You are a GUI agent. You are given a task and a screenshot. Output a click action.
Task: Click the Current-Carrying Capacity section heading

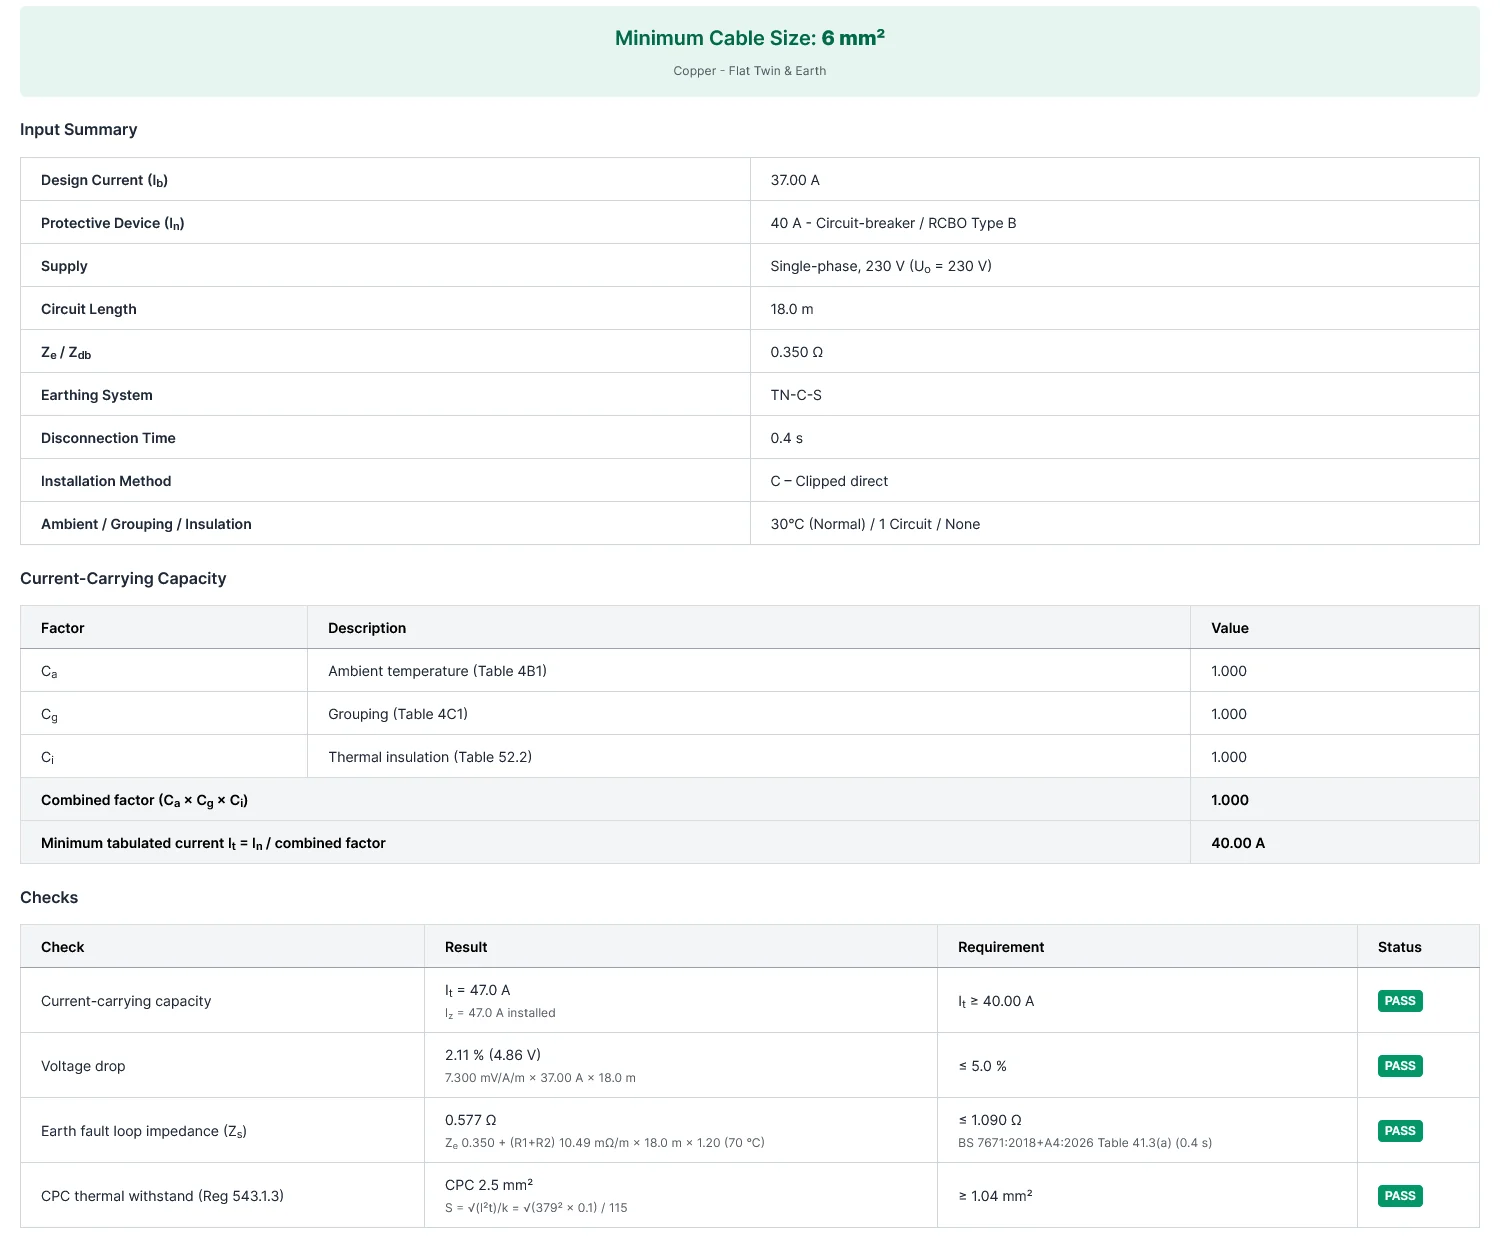(x=123, y=578)
